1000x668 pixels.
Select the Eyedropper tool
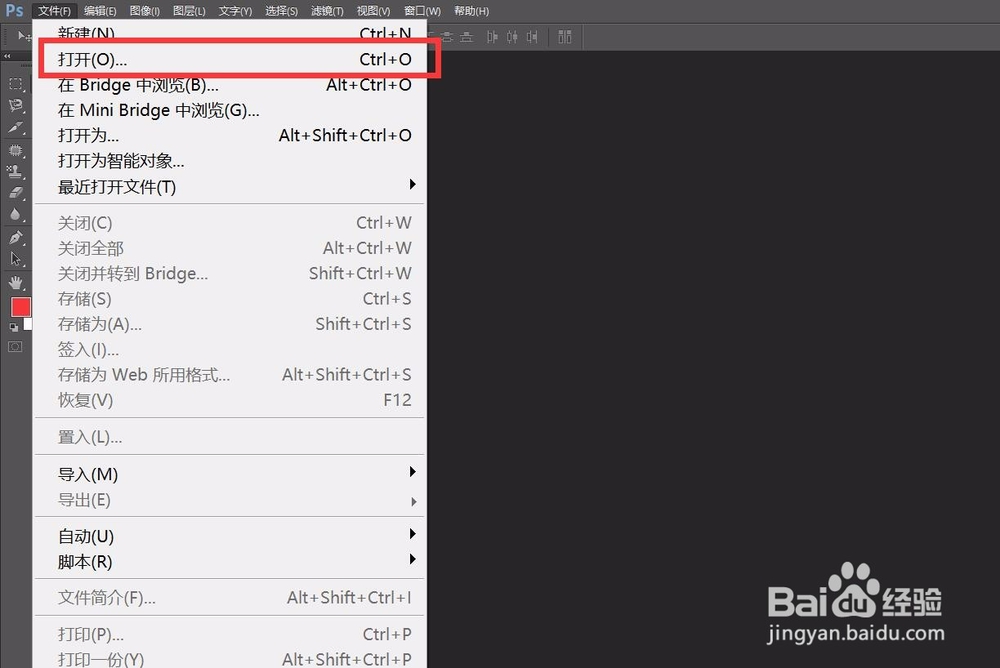(15, 128)
